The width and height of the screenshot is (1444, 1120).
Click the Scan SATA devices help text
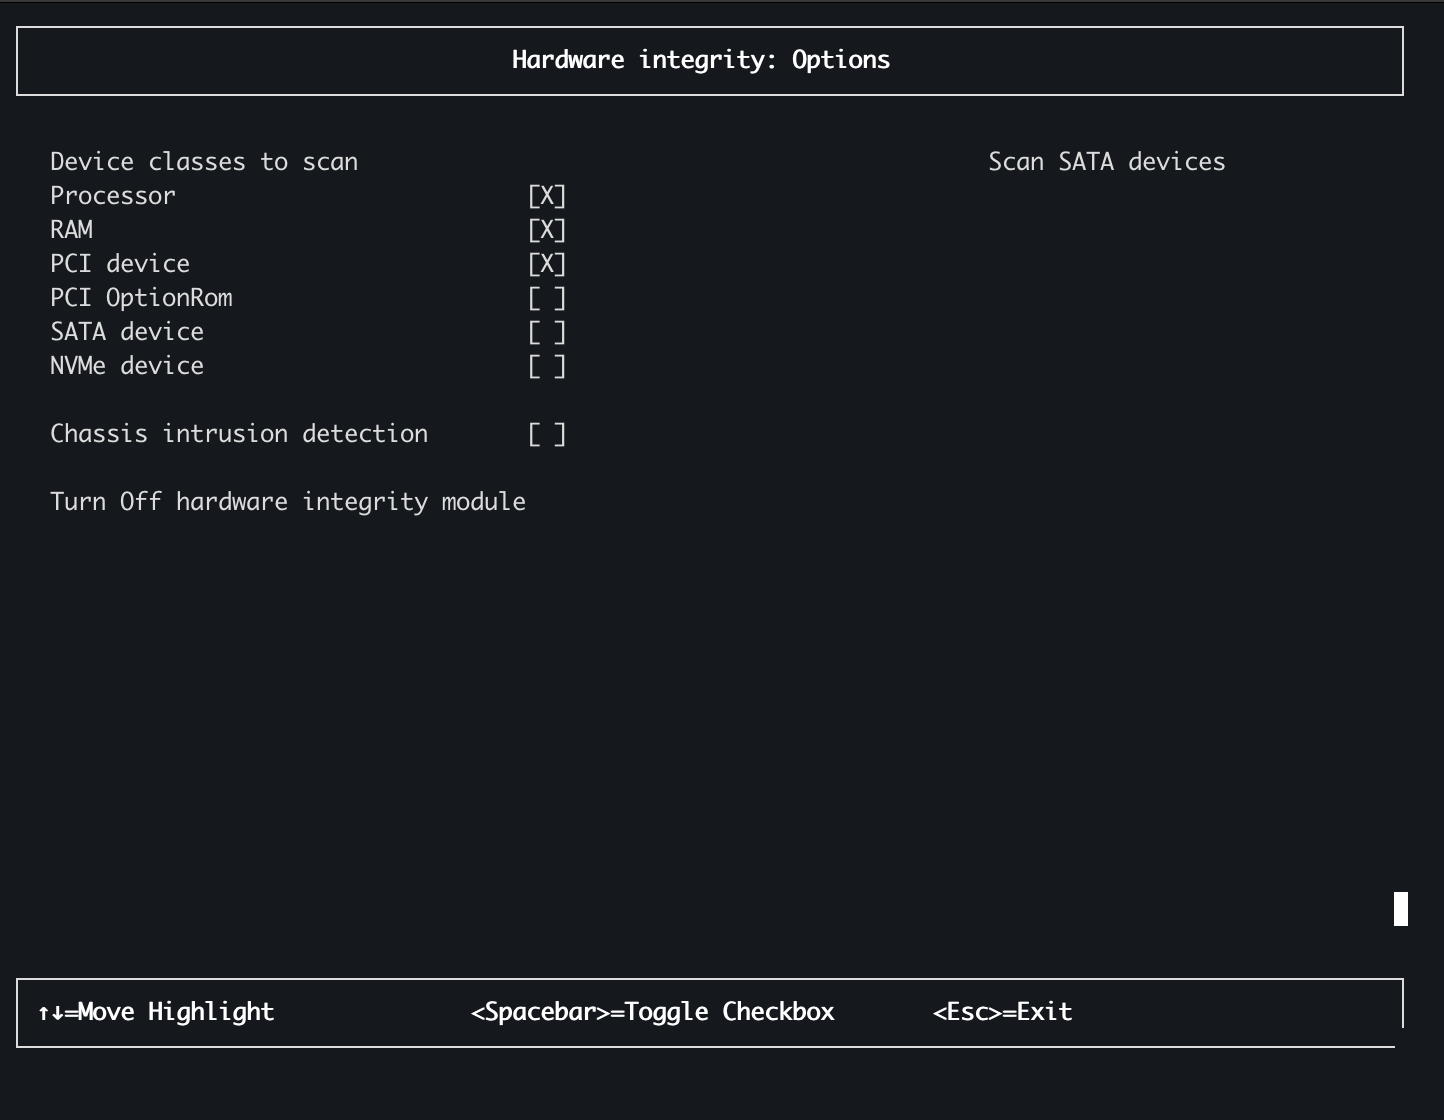click(x=1107, y=162)
